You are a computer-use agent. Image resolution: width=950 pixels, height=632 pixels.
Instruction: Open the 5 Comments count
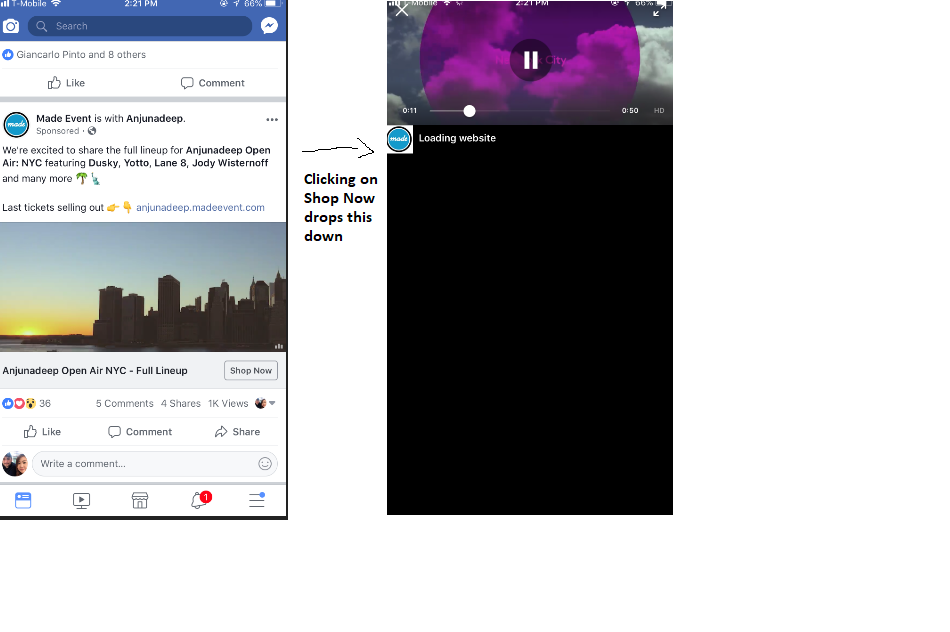click(x=124, y=403)
